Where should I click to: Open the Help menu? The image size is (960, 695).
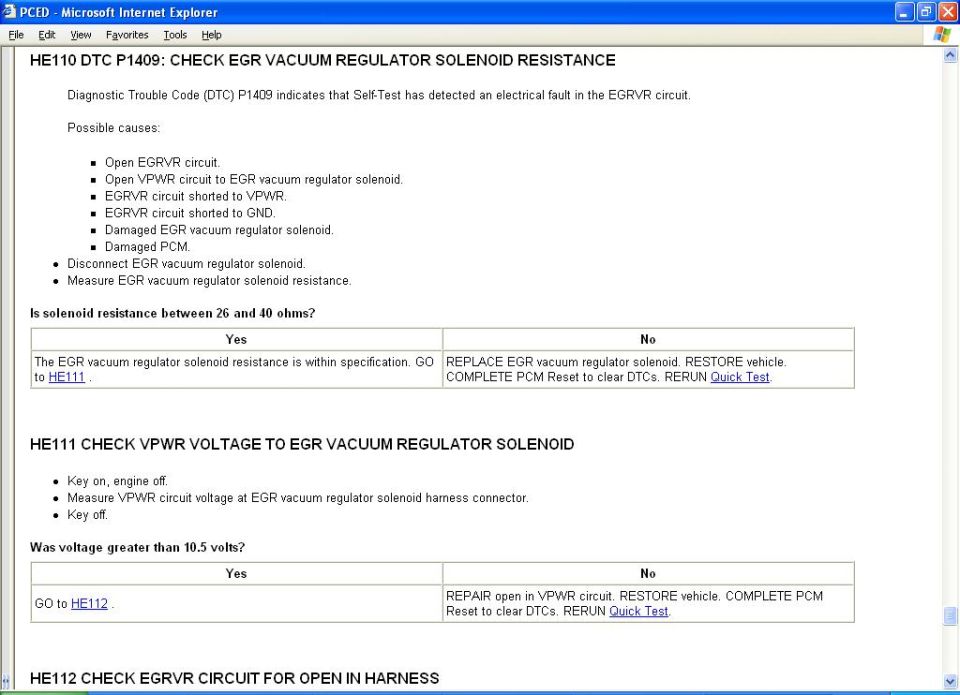pos(211,35)
